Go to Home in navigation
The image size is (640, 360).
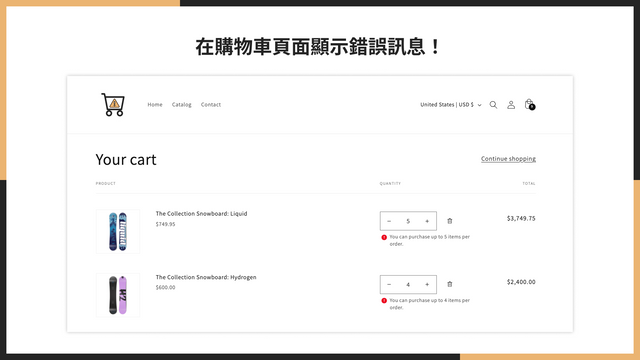point(155,105)
